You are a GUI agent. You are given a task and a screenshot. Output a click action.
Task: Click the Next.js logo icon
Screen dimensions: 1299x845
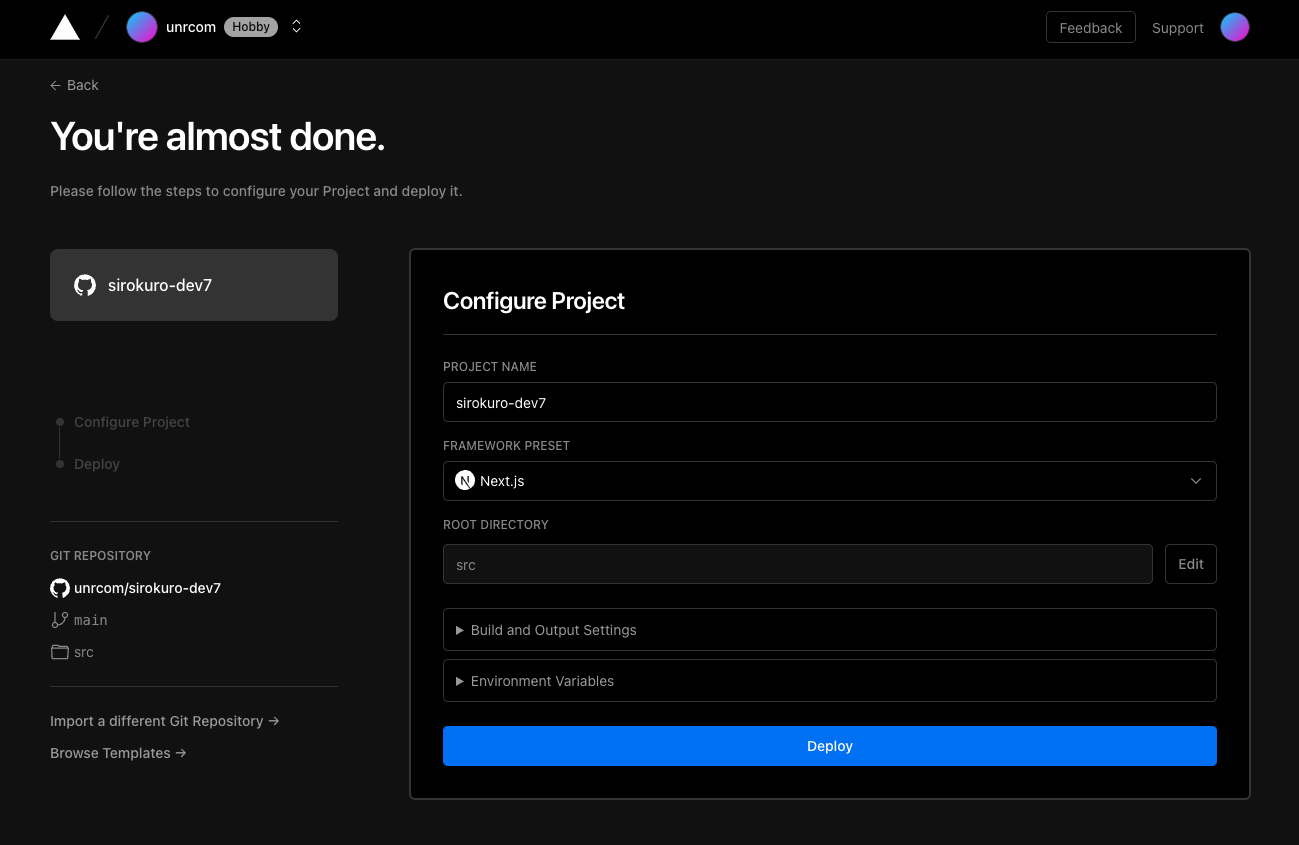point(465,481)
